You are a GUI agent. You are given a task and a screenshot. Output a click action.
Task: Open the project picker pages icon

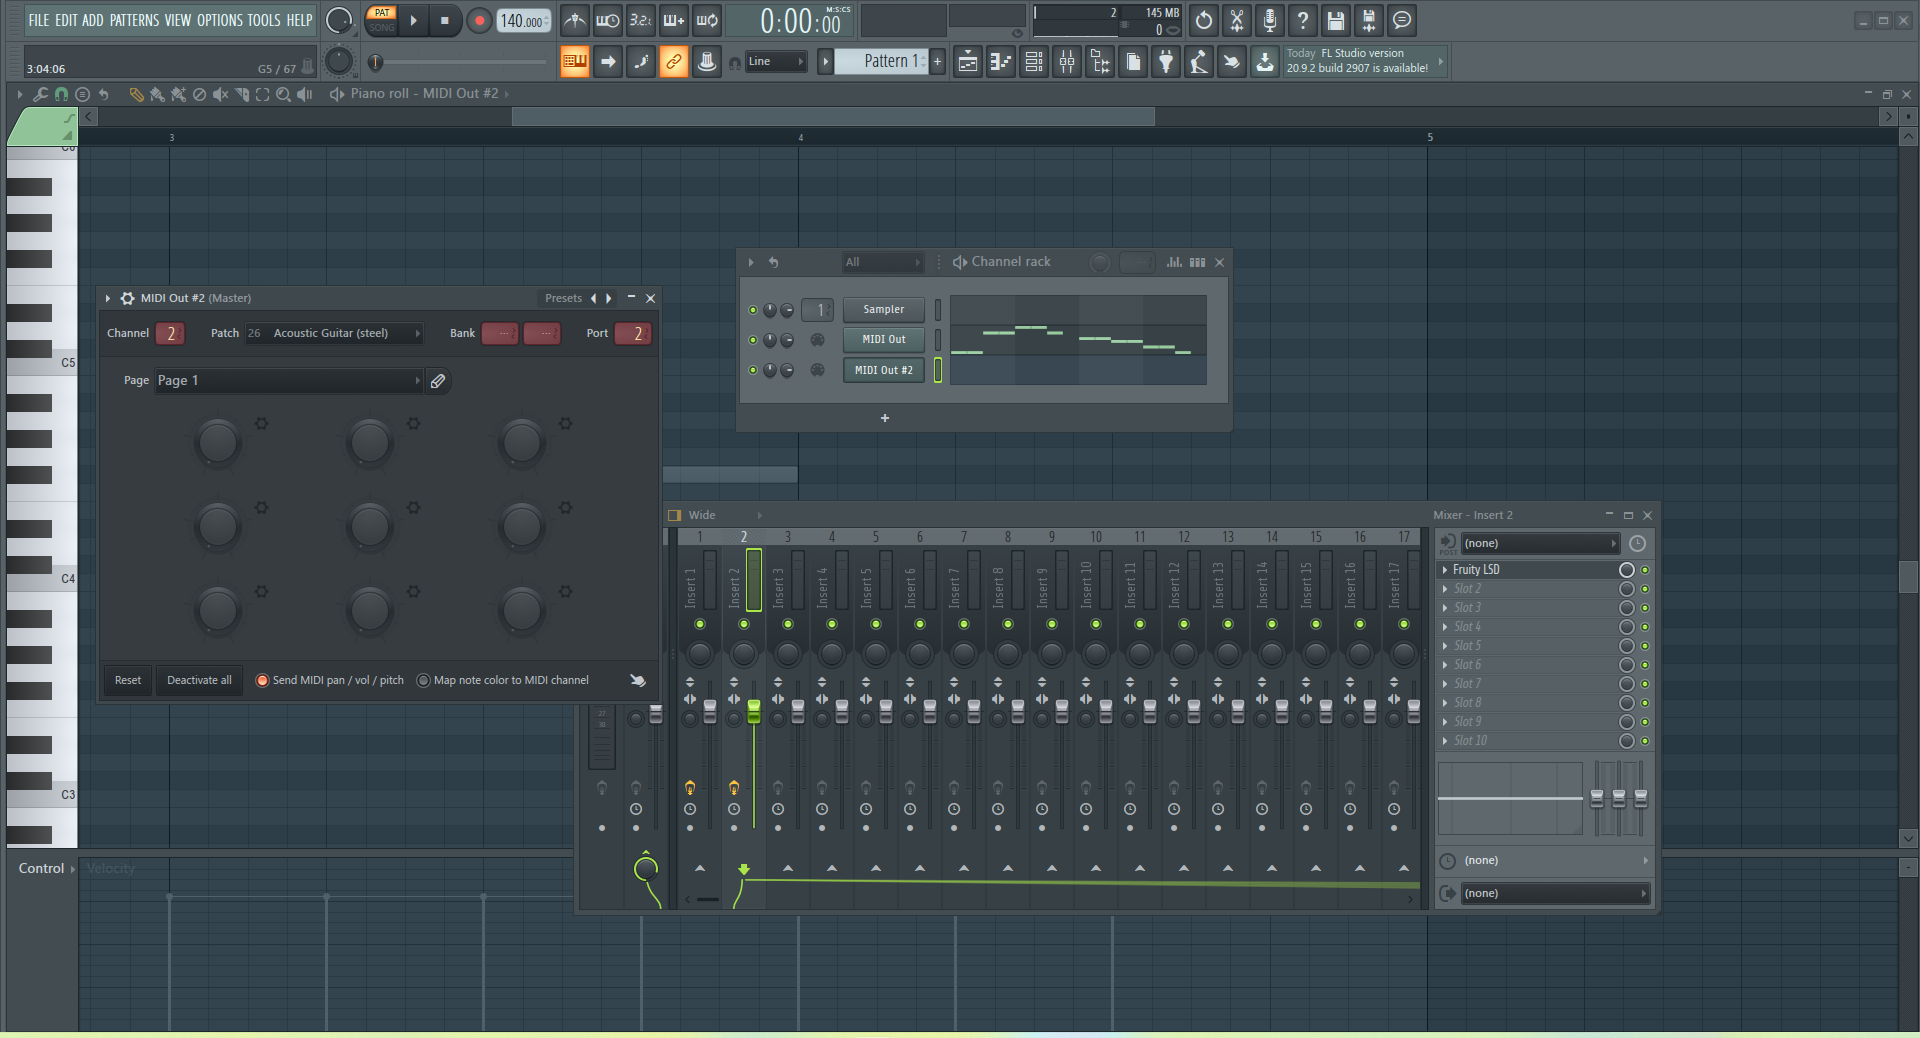tap(1133, 62)
